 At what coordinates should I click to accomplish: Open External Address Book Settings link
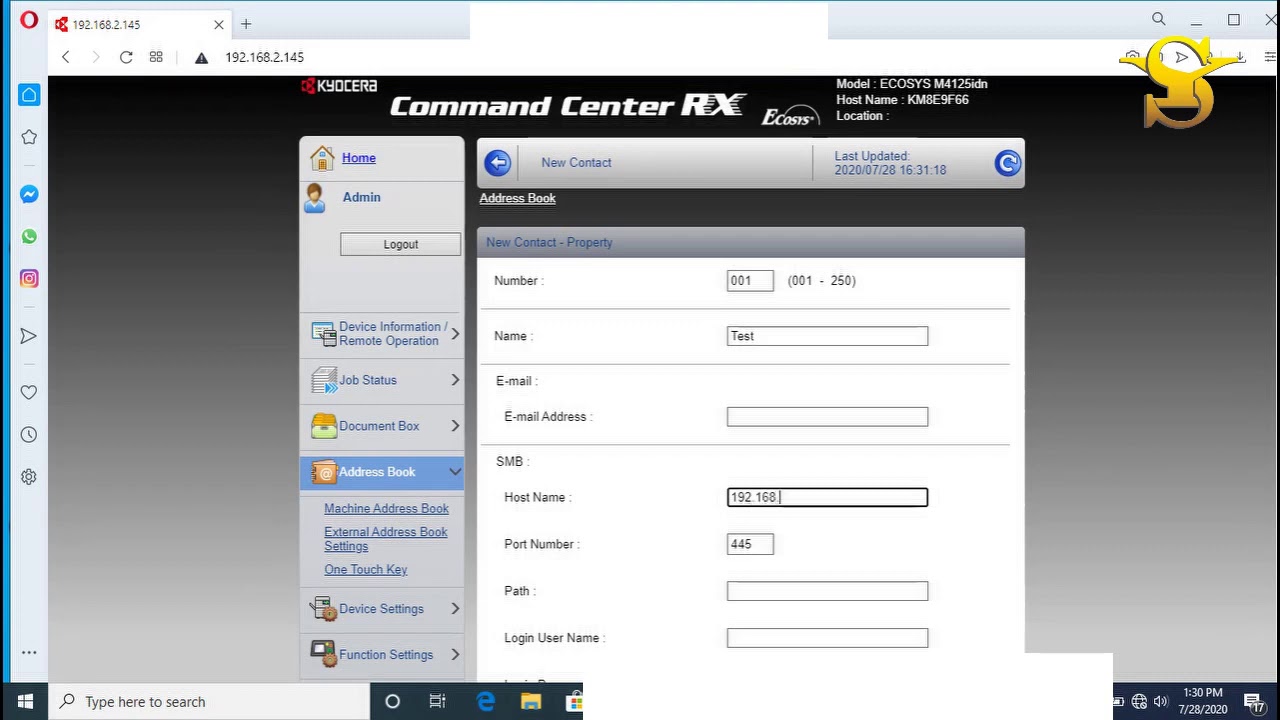tap(386, 539)
